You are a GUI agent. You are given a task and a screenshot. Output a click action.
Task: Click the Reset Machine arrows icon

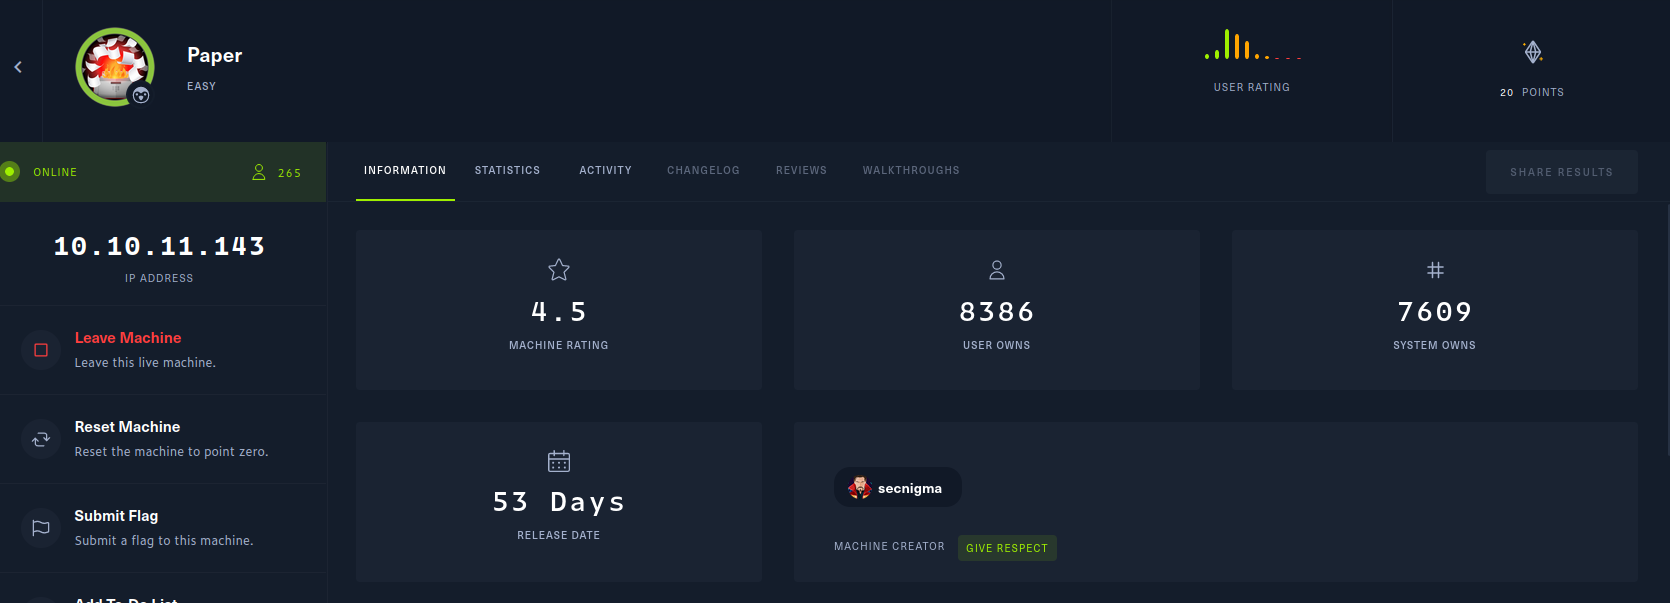tap(41, 439)
